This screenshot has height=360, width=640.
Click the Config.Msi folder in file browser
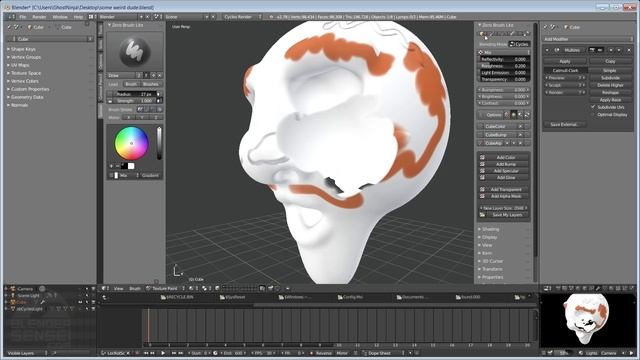pos(350,297)
